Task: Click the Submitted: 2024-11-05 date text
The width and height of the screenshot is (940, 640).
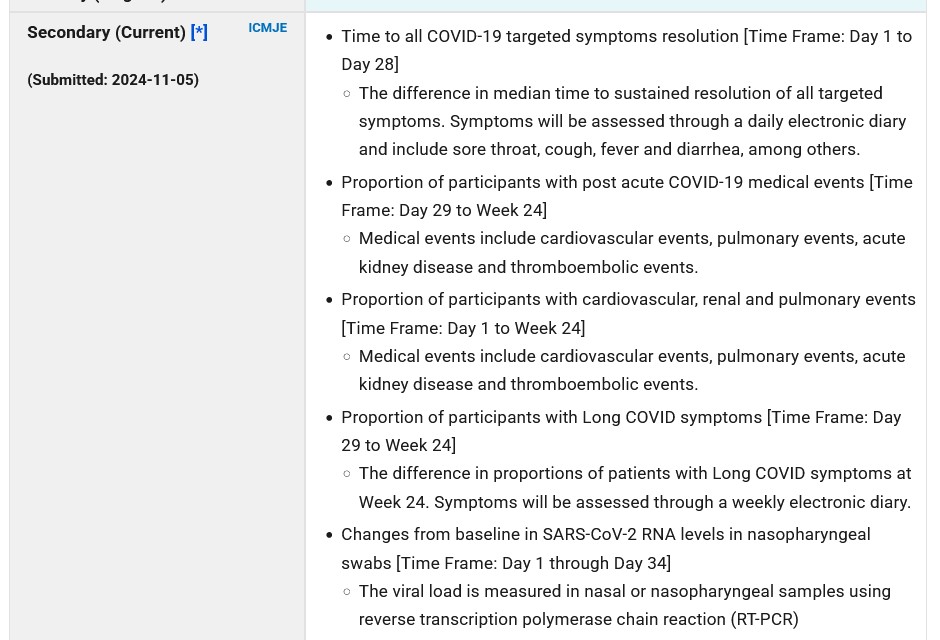Action: pyautogui.click(x=112, y=80)
